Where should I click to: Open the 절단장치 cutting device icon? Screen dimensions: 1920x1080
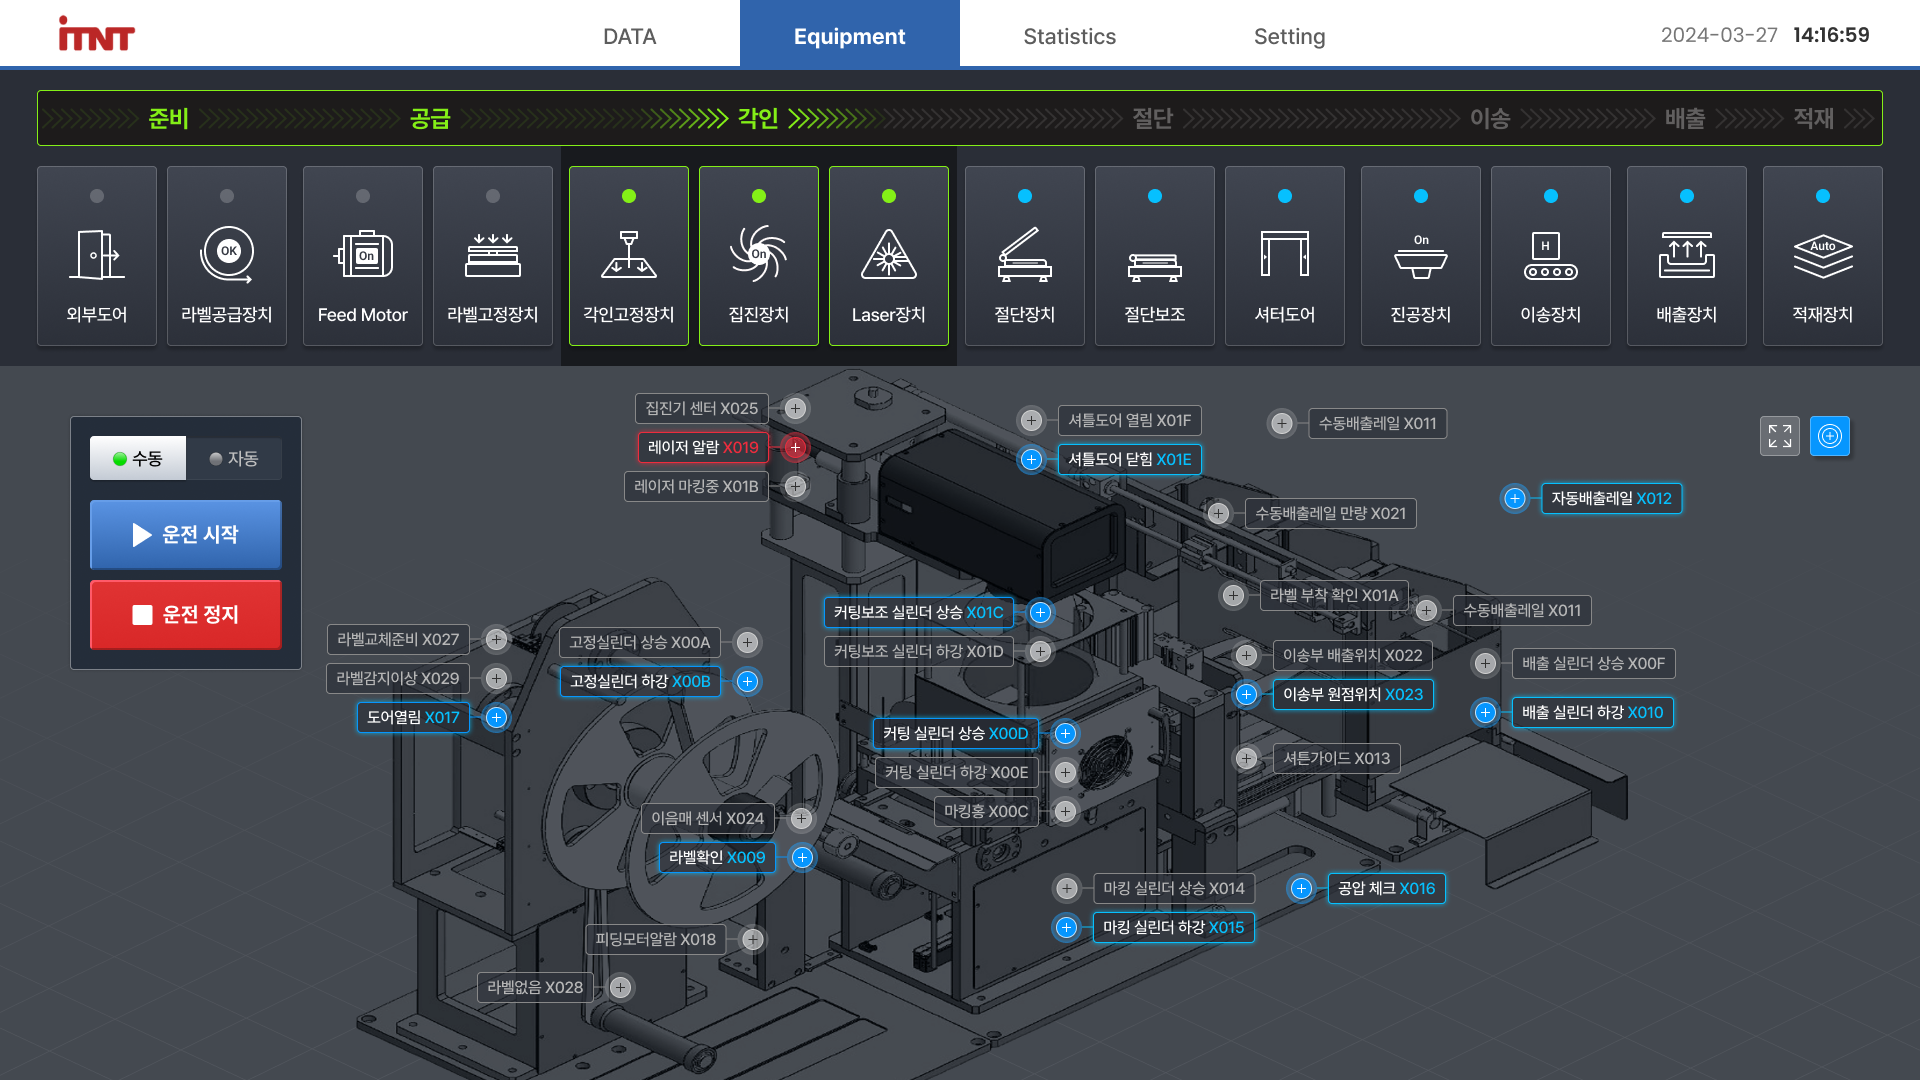pyautogui.click(x=1024, y=256)
